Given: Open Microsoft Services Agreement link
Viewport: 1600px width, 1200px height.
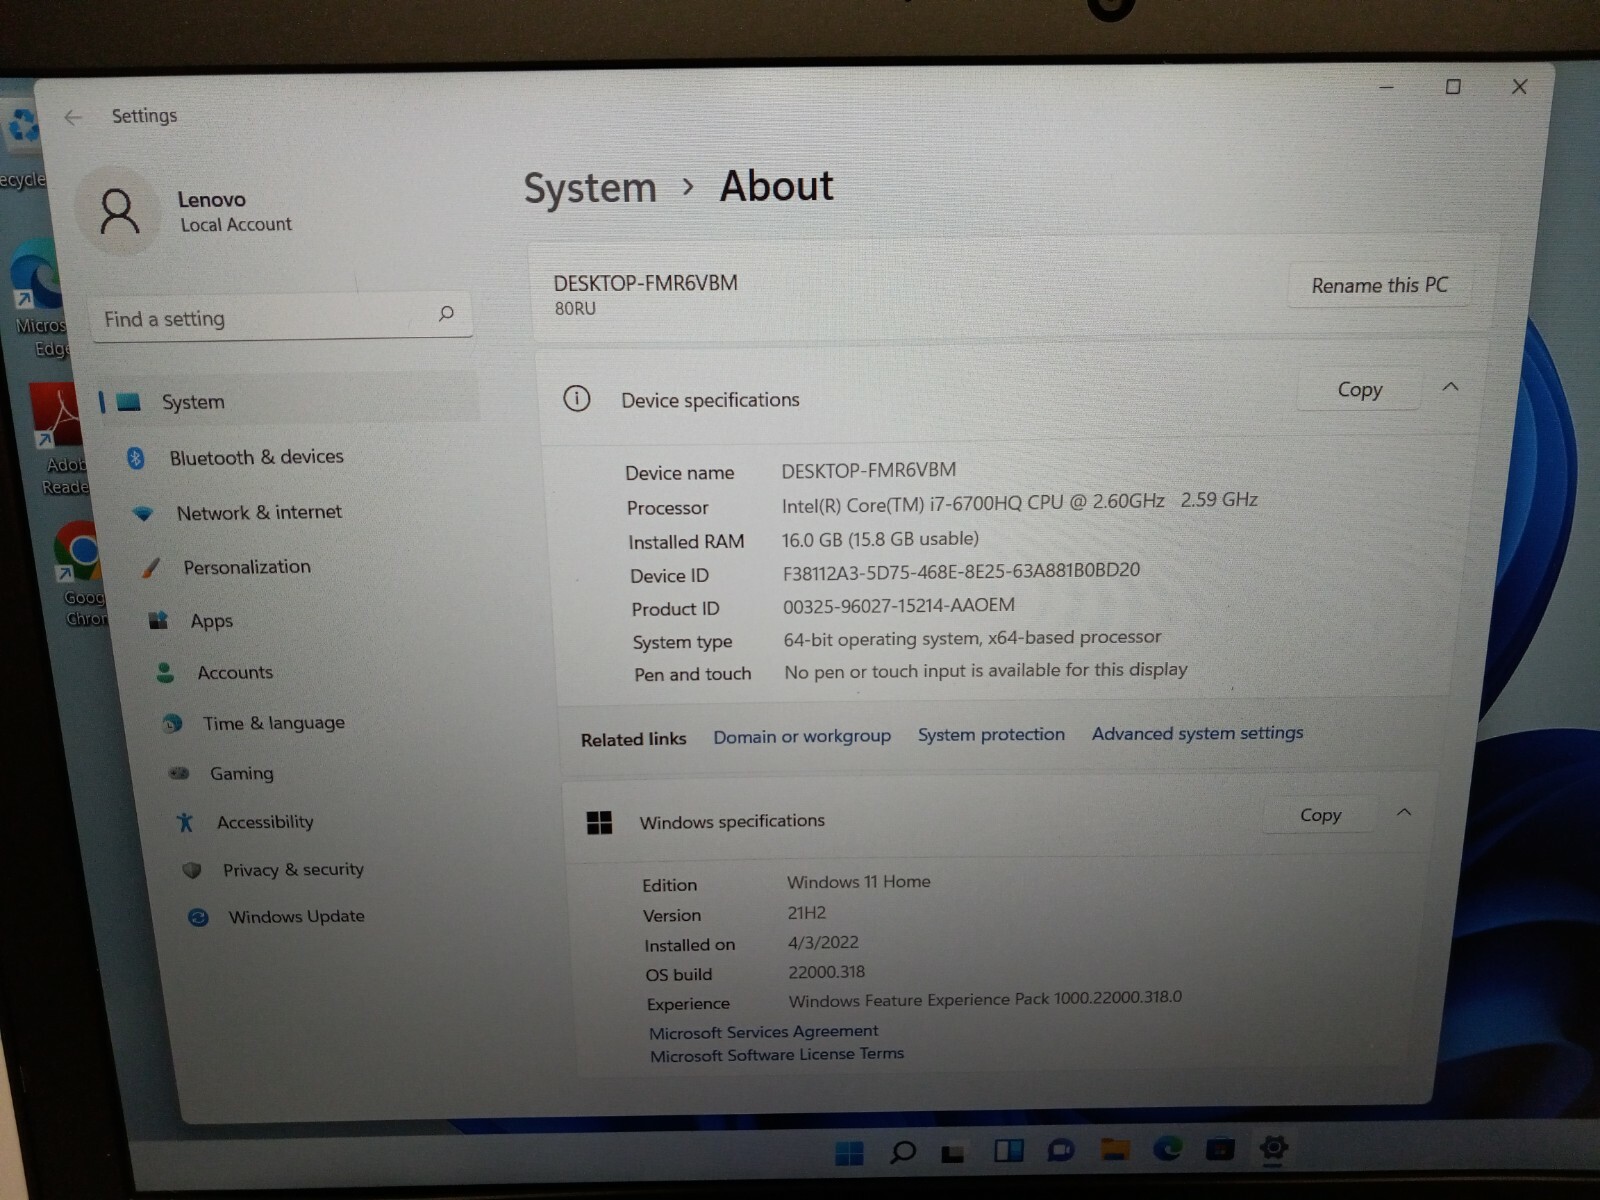Looking at the screenshot, I should 763,1032.
